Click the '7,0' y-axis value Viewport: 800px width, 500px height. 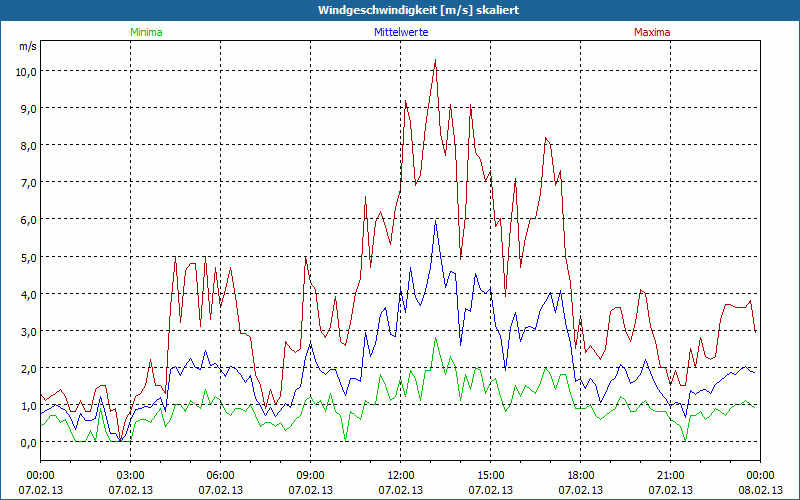tap(29, 183)
